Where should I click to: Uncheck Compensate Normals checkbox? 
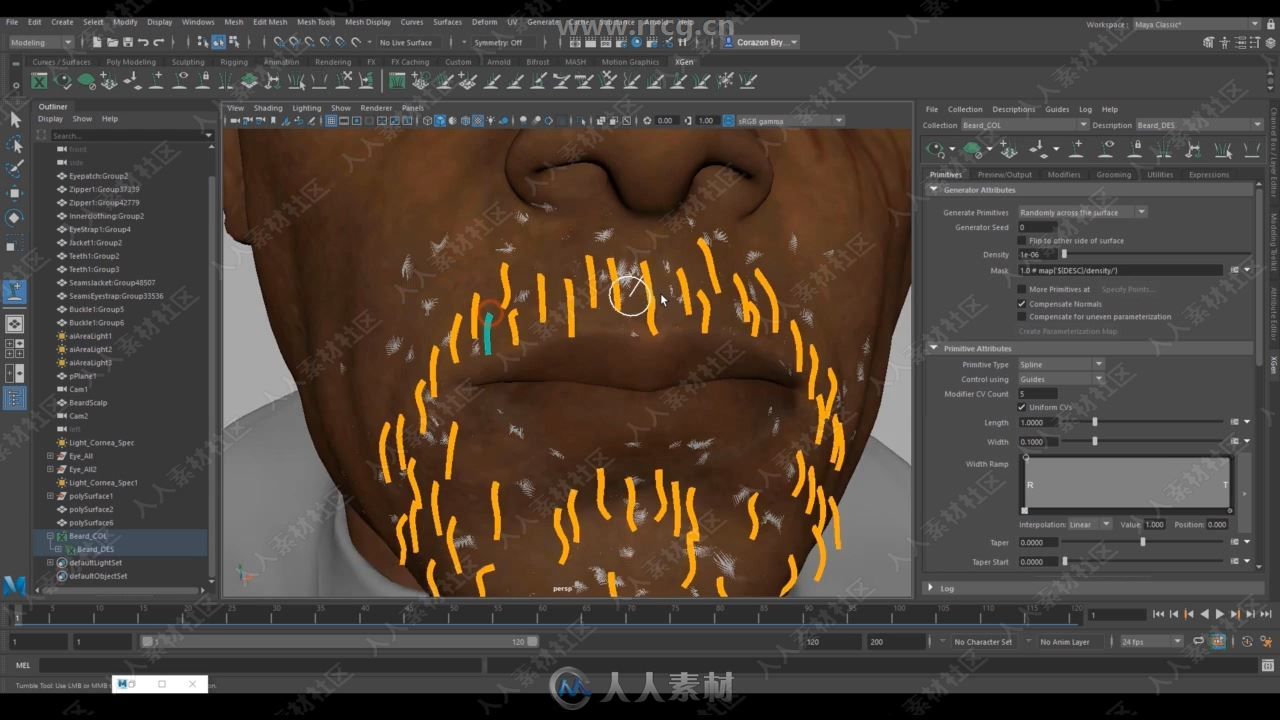(x=1021, y=303)
